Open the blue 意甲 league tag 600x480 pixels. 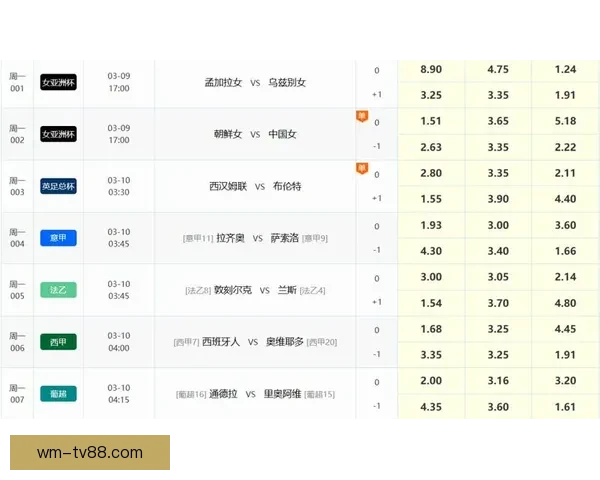(59, 238)
